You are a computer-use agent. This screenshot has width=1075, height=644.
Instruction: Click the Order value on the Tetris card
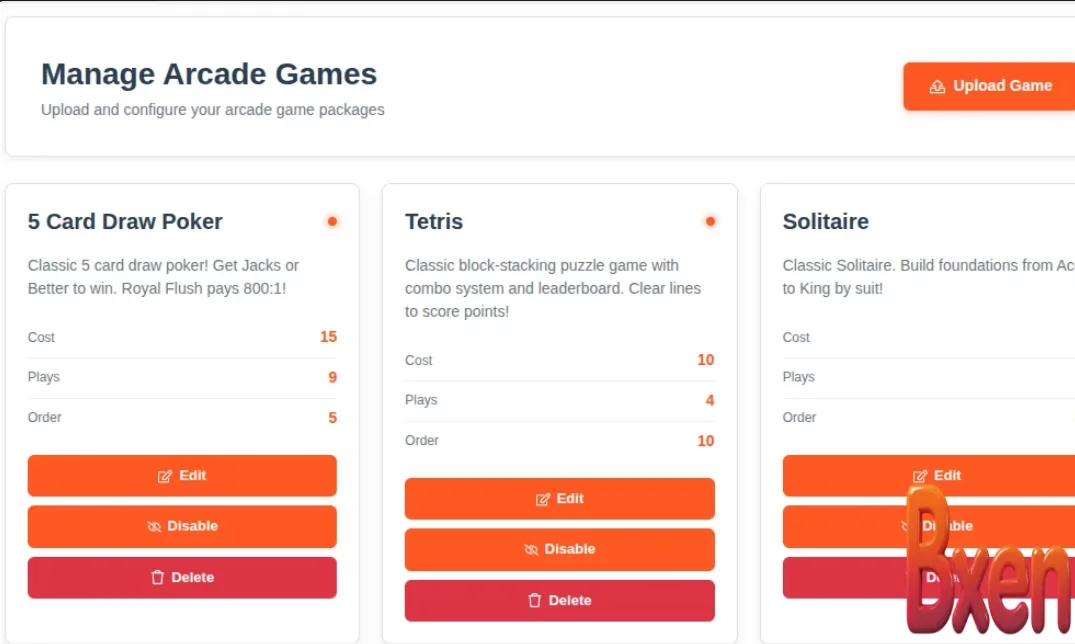[705, 441]
